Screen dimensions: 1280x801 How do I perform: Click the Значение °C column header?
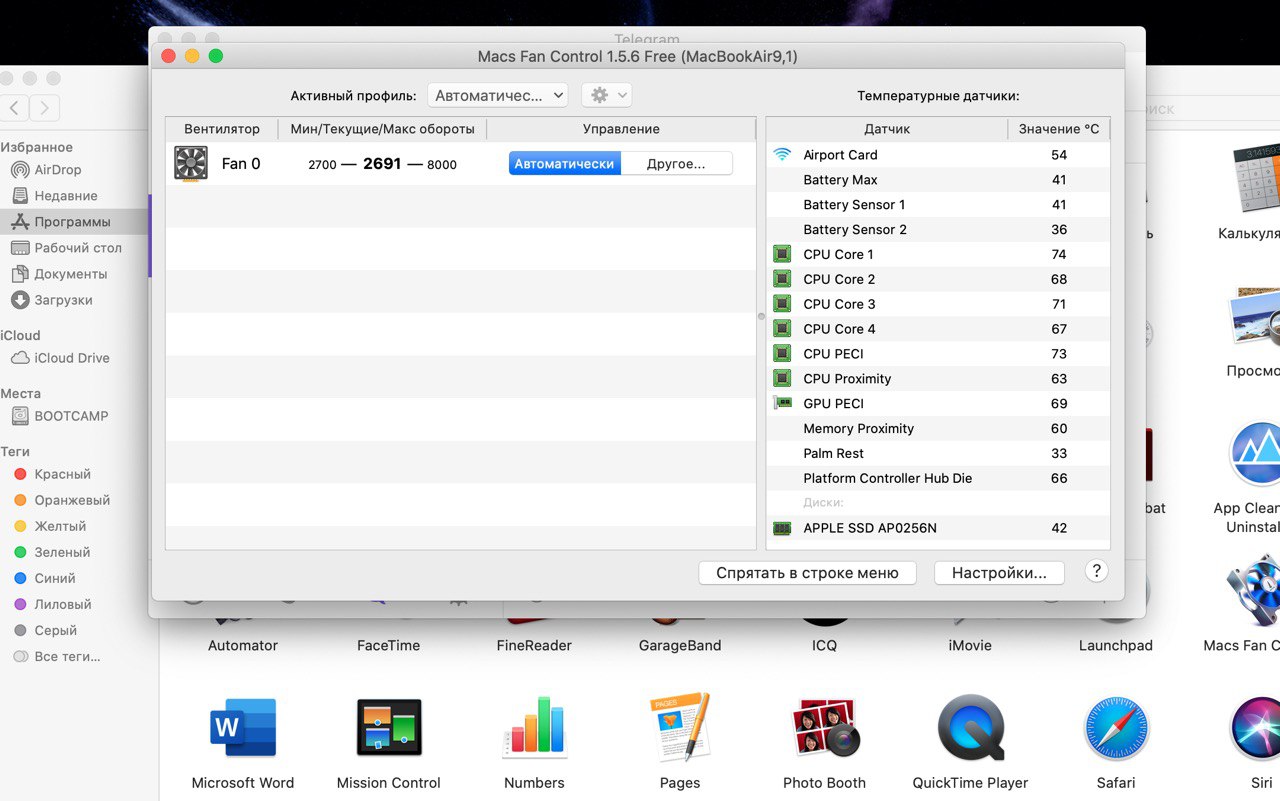coord(1059,129)
